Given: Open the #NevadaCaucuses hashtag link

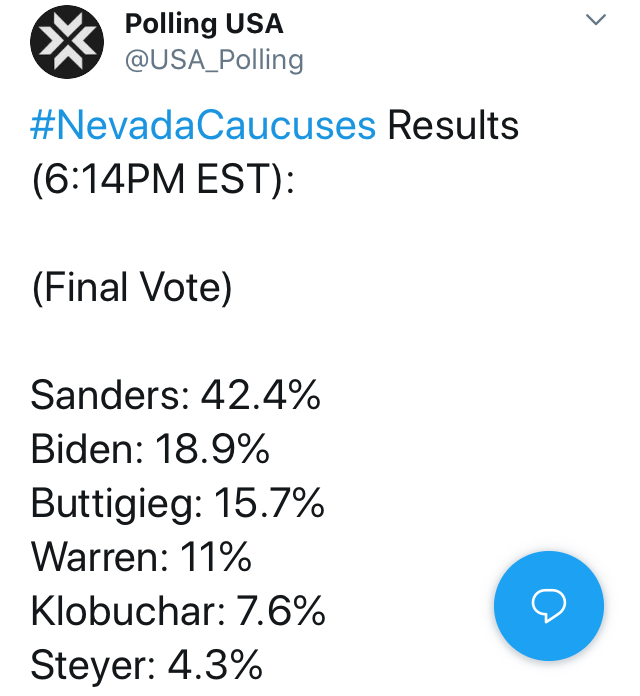Looking at the screenshot, I should [203, 126].
